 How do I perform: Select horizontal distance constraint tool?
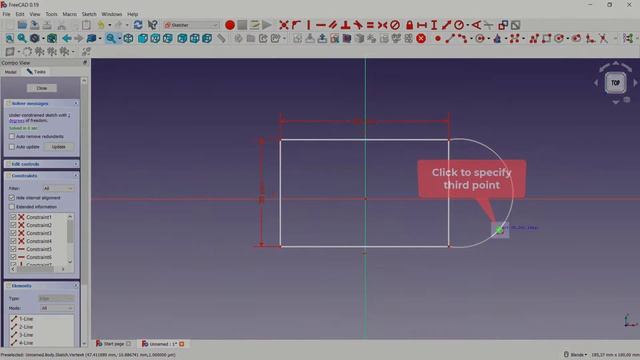coord(422,25)
